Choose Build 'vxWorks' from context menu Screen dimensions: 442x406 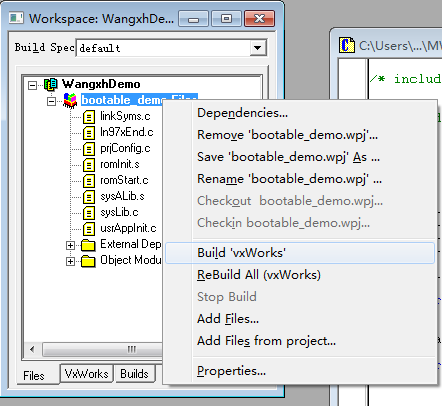300,253
